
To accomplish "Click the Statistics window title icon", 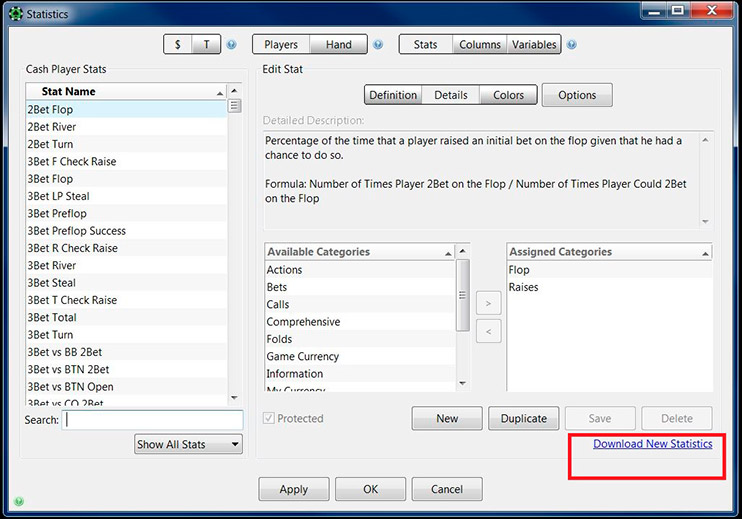I will (x=13, y=14).
